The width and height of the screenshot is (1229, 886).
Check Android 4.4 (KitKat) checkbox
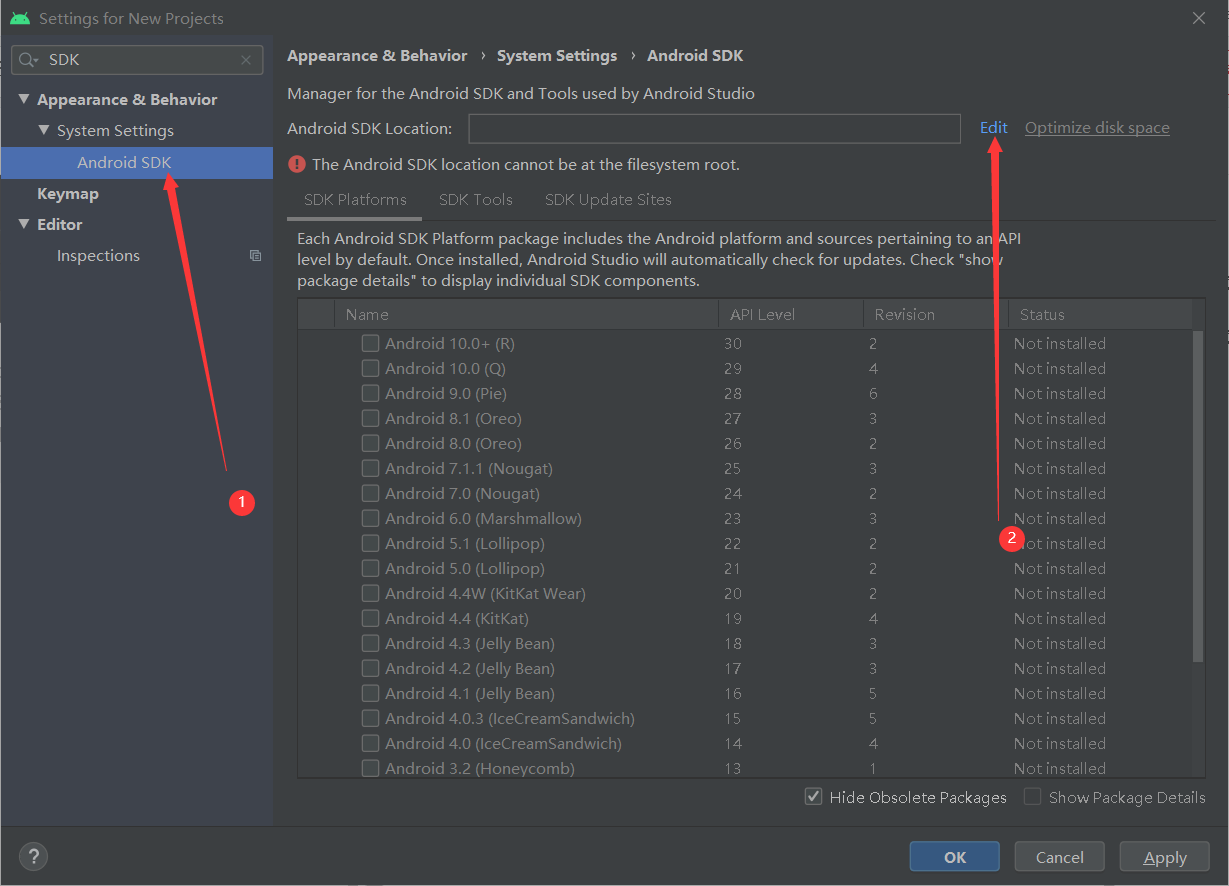pyautogui.click(x=370, y=618)
